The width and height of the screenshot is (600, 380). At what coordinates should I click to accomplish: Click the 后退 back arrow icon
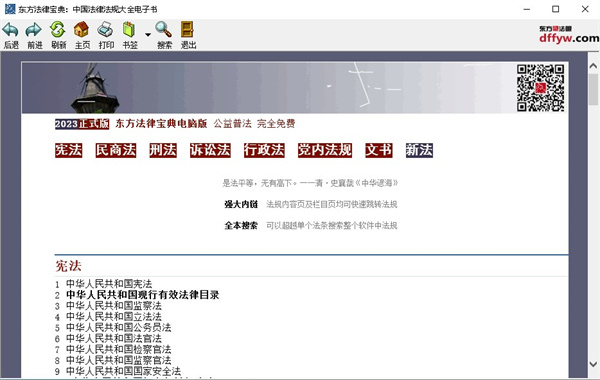pos(11,30)
